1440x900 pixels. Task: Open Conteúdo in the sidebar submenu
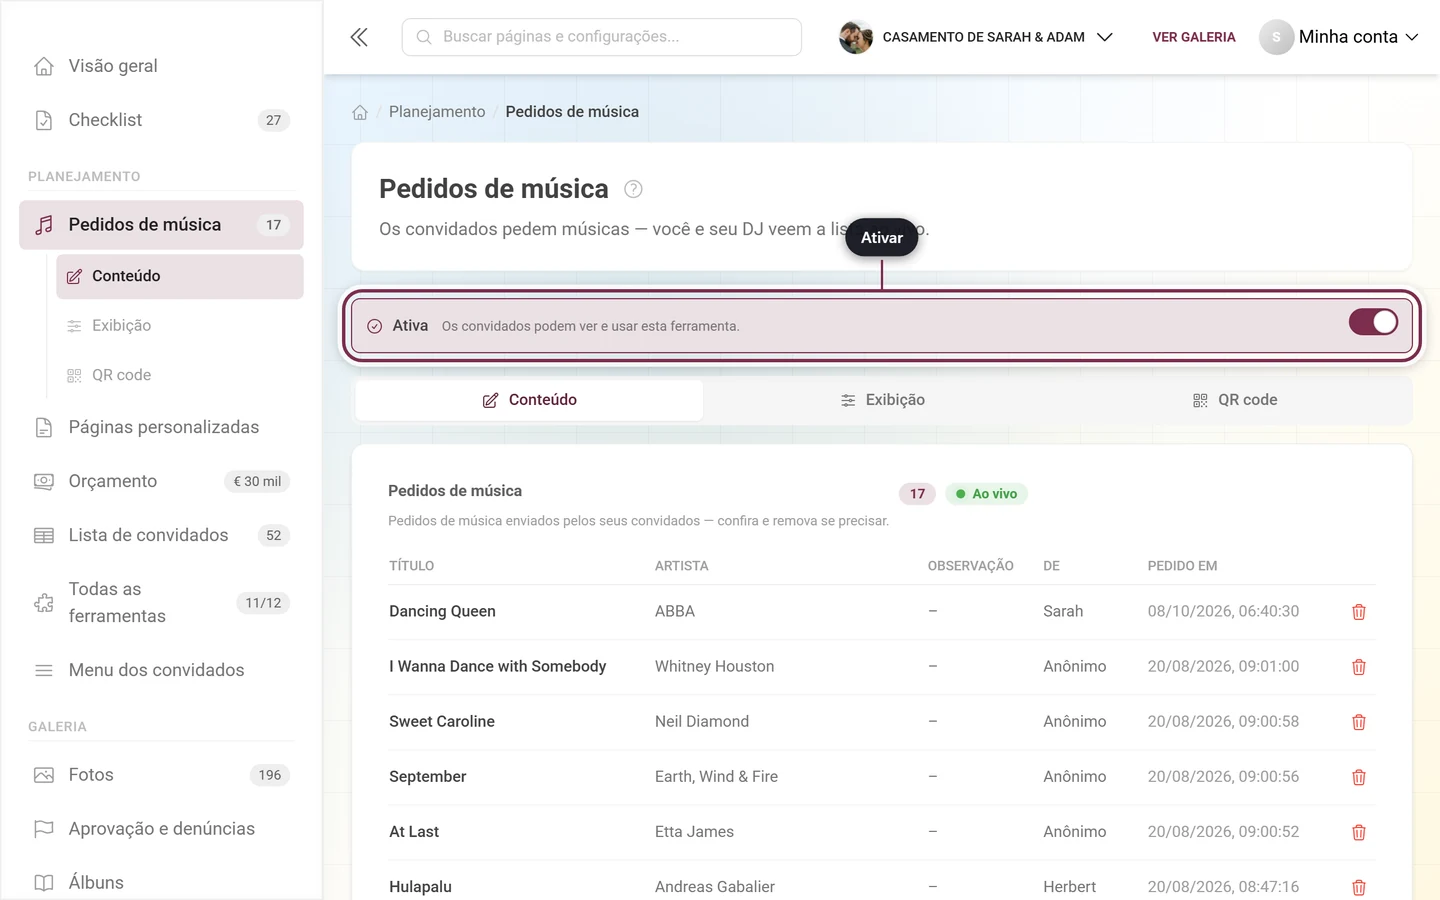click(x=180, y=276)
